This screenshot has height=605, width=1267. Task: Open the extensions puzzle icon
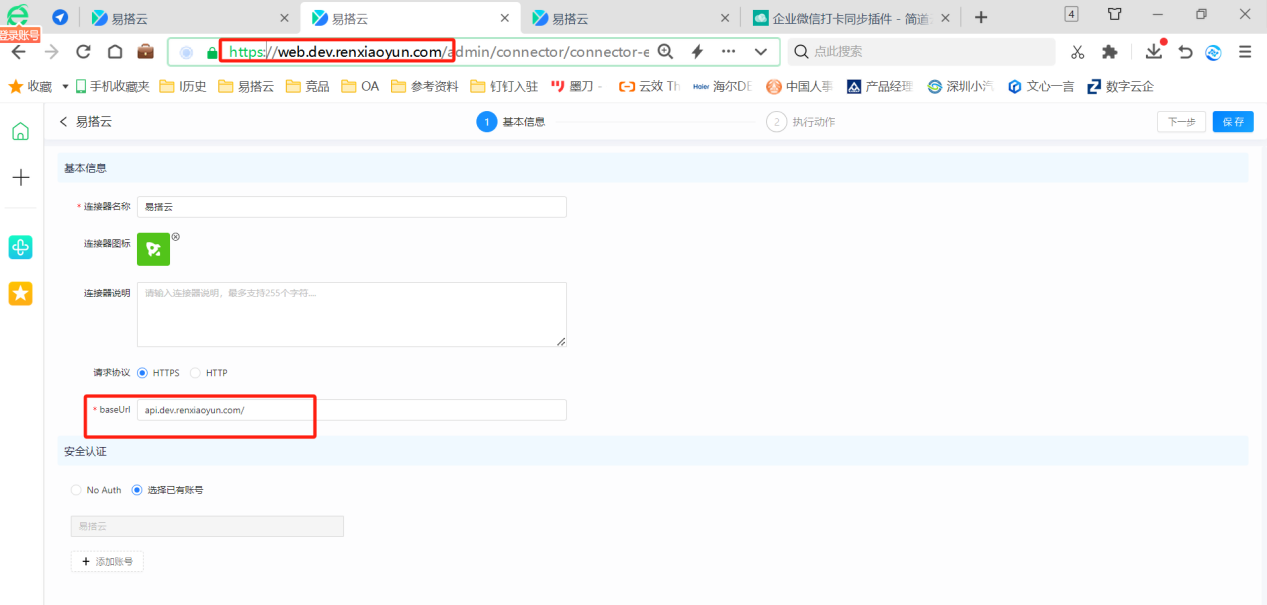pos(1109,52)
